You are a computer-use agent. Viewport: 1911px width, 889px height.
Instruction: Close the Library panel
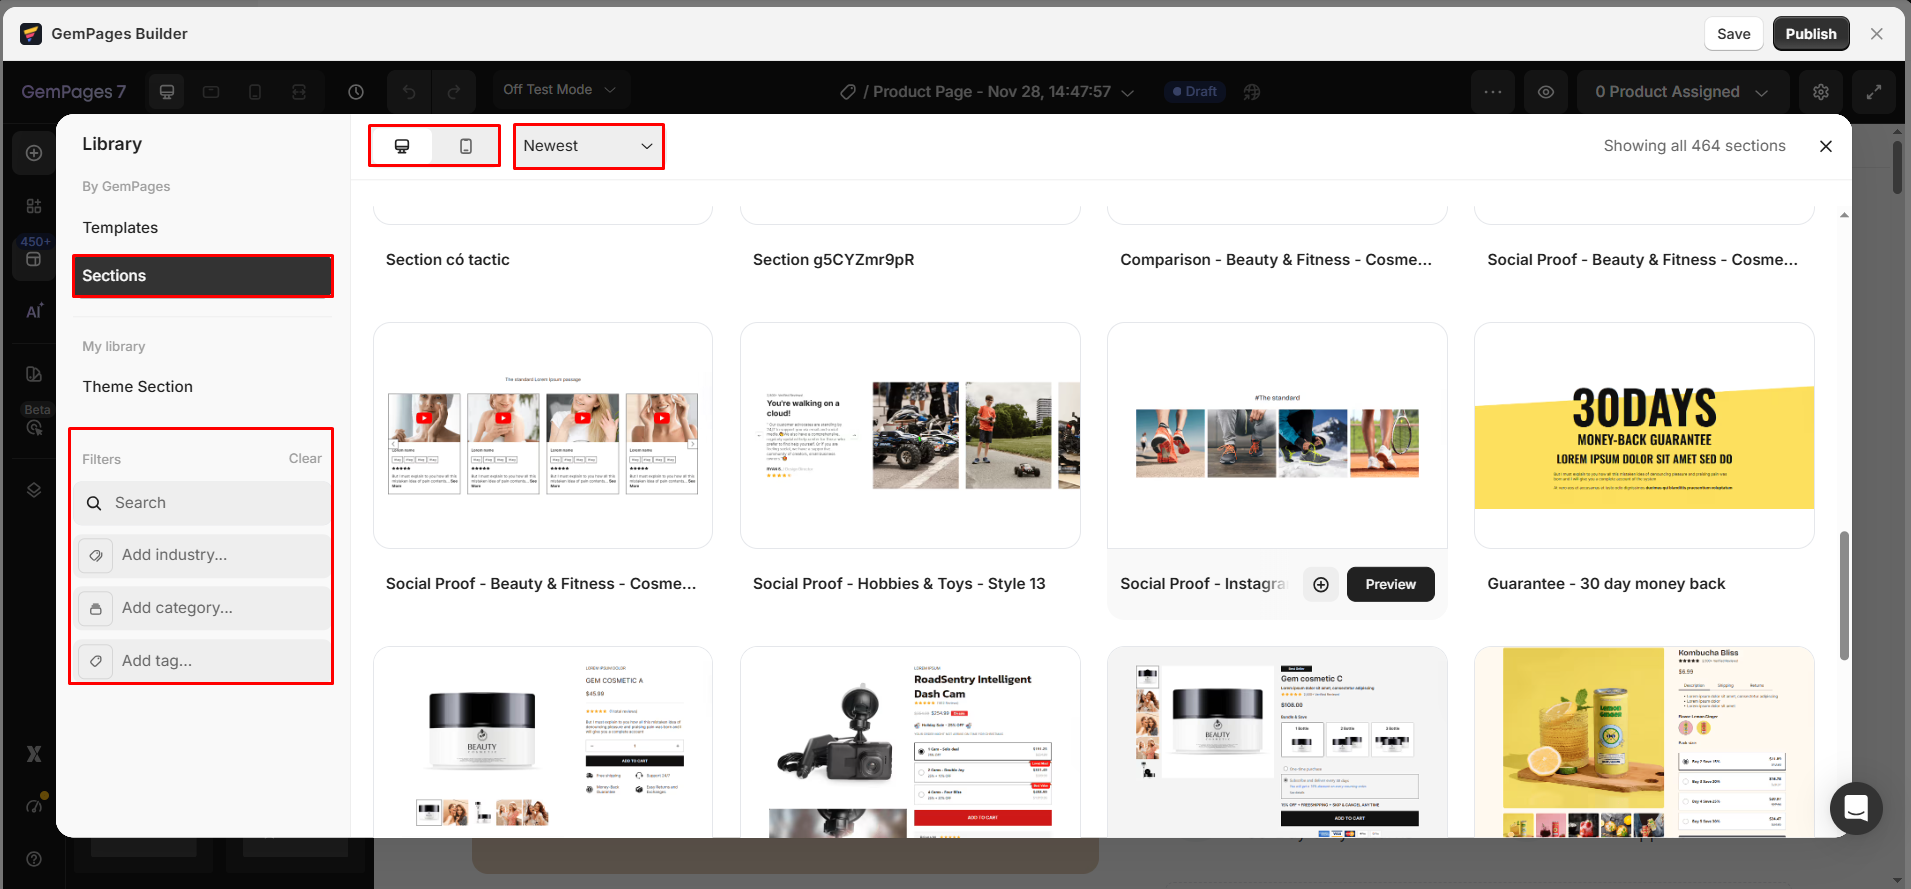point(1826,146)
